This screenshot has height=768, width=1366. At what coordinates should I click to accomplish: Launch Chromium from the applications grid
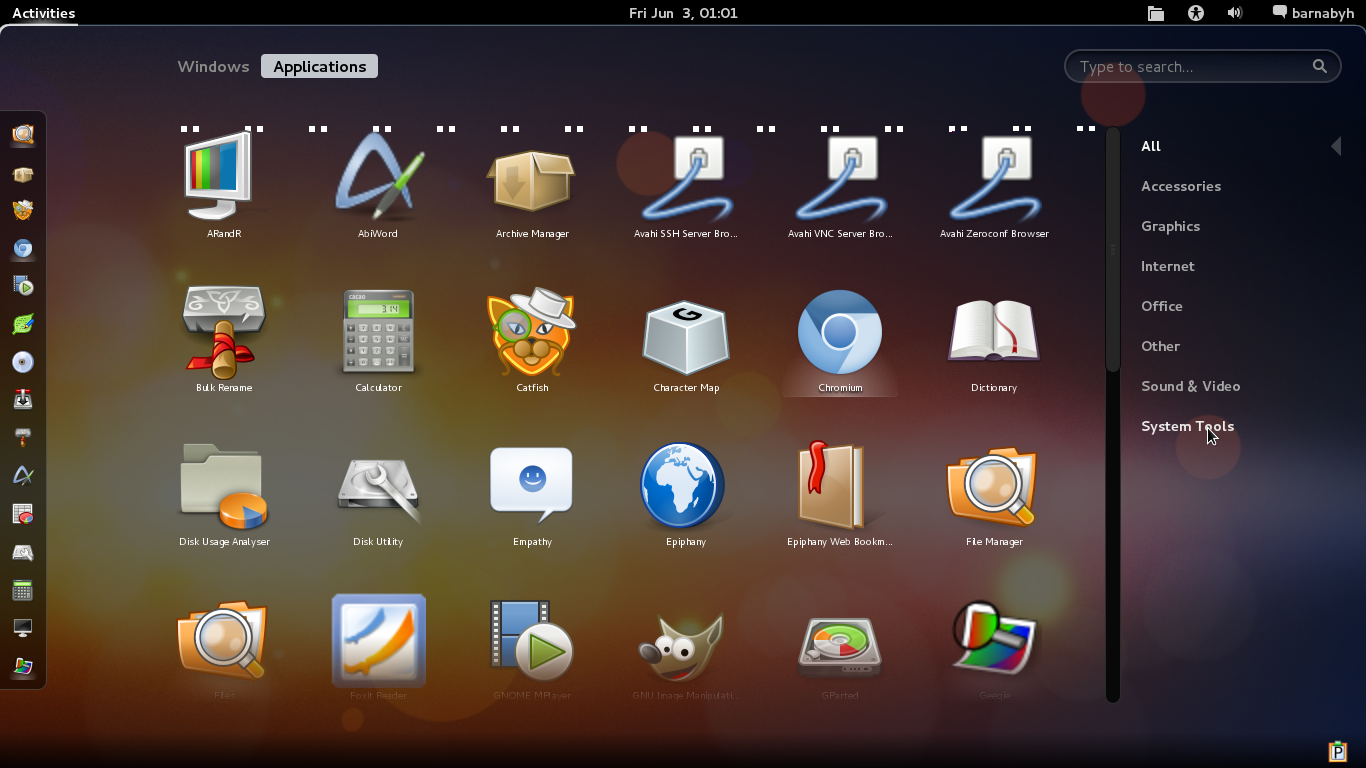840,330
